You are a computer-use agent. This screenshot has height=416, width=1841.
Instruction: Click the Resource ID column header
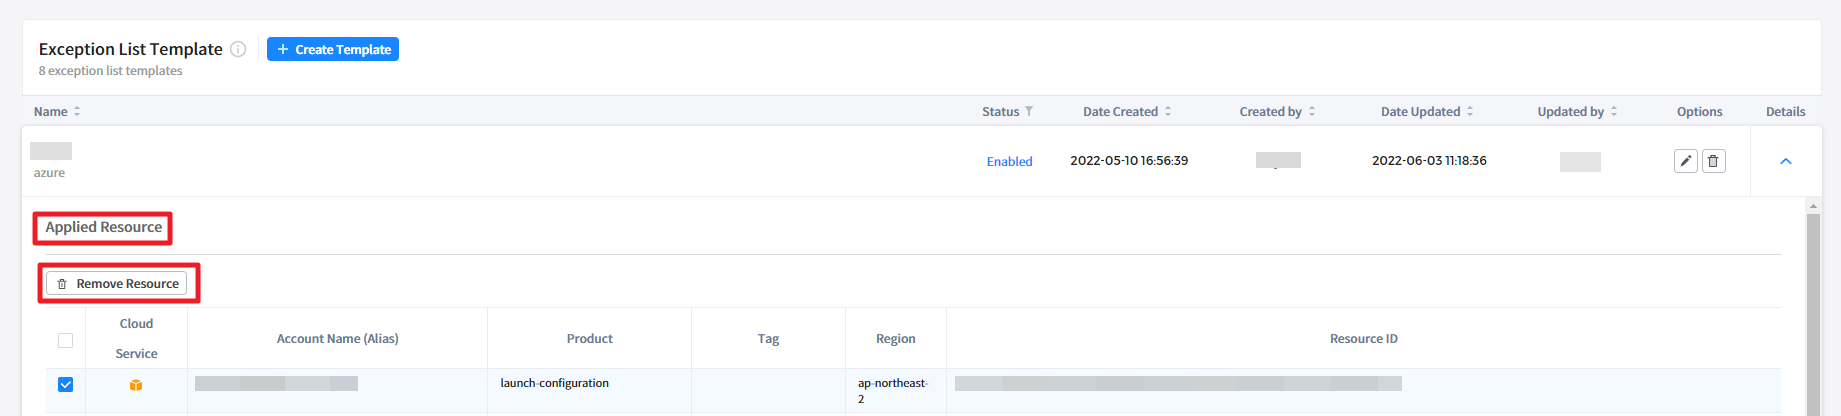coord(1363,339)
